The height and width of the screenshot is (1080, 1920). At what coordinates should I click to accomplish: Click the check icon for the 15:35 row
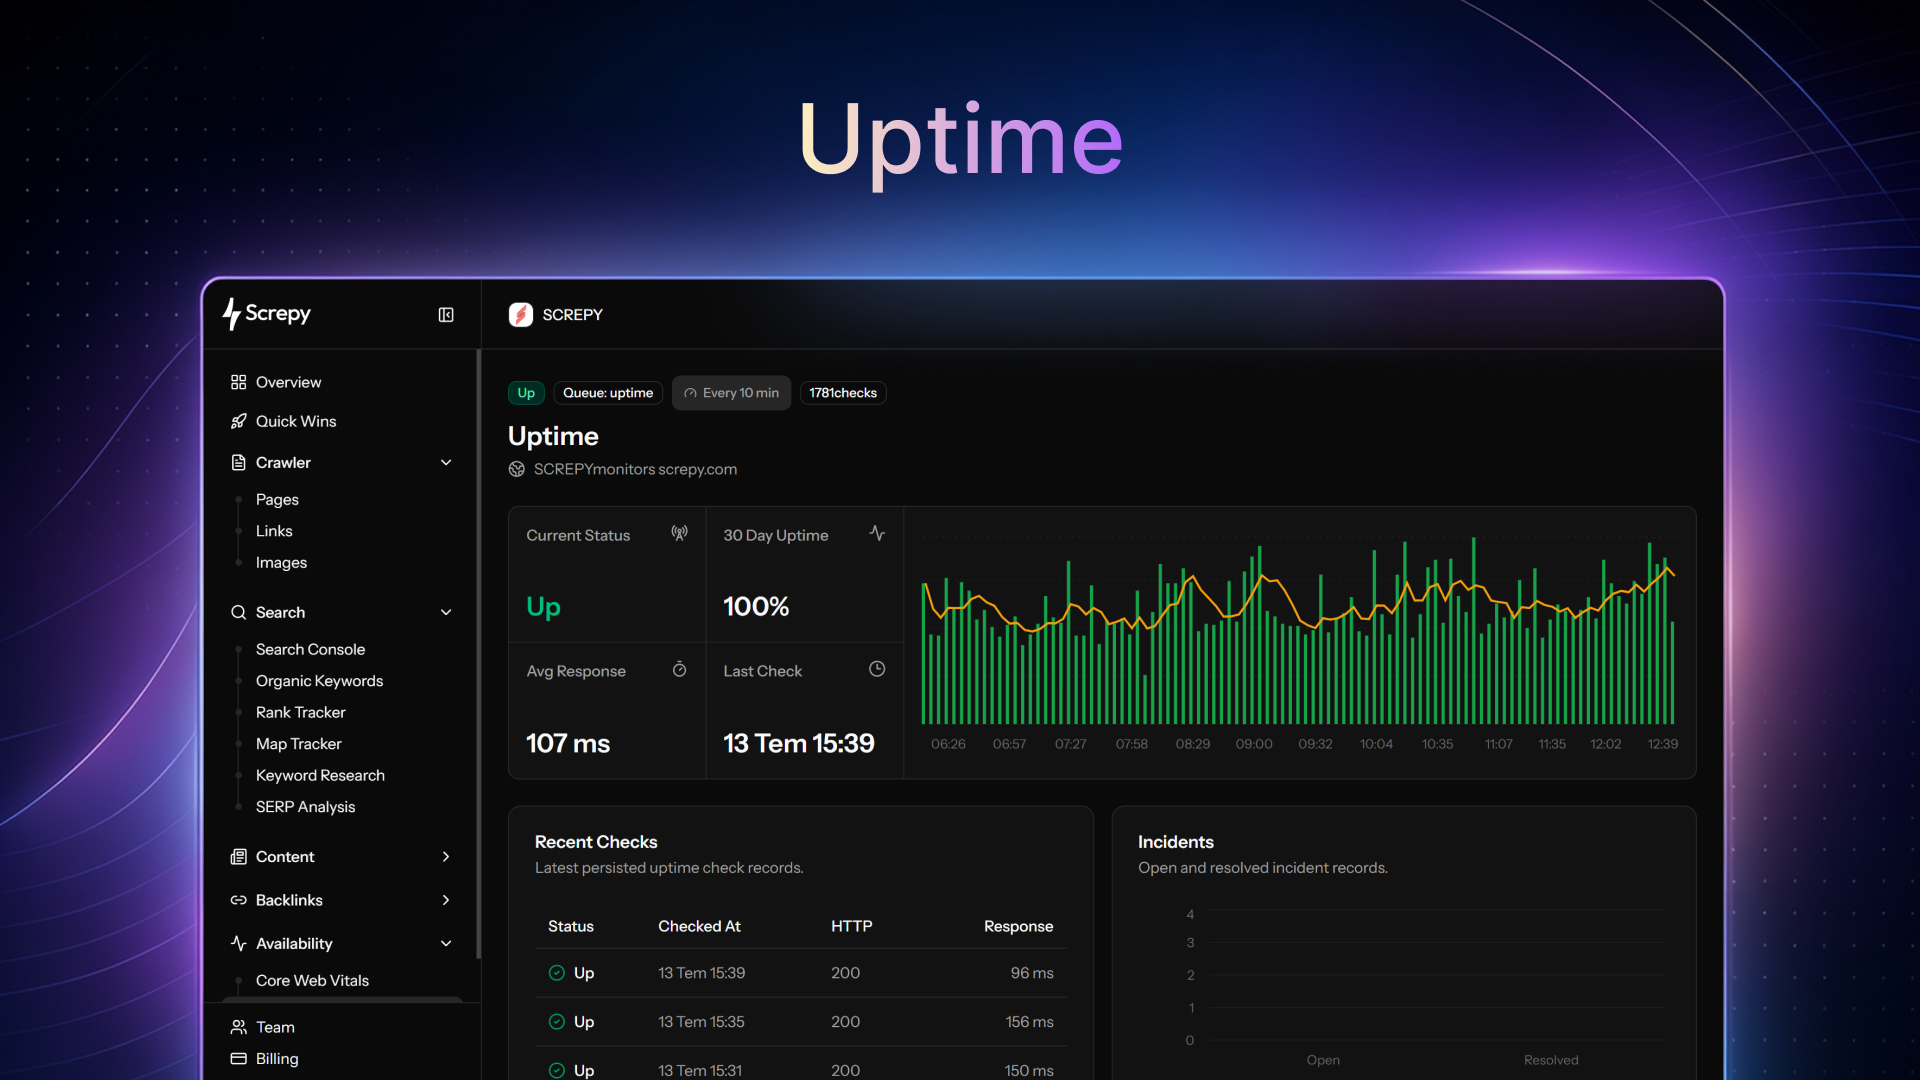(557, 1022)
